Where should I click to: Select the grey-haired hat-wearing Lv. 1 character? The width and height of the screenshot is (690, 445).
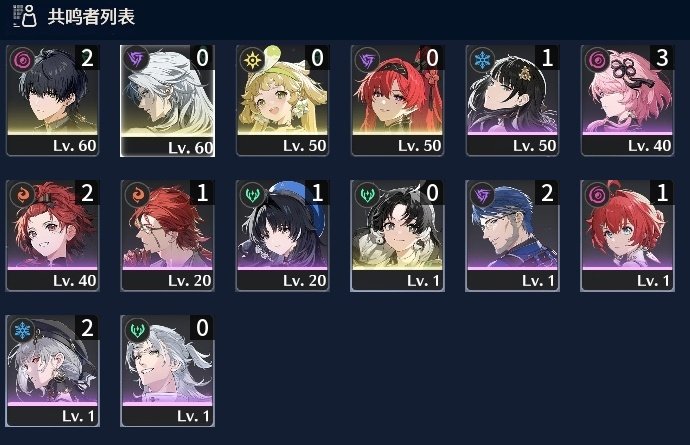52,371
